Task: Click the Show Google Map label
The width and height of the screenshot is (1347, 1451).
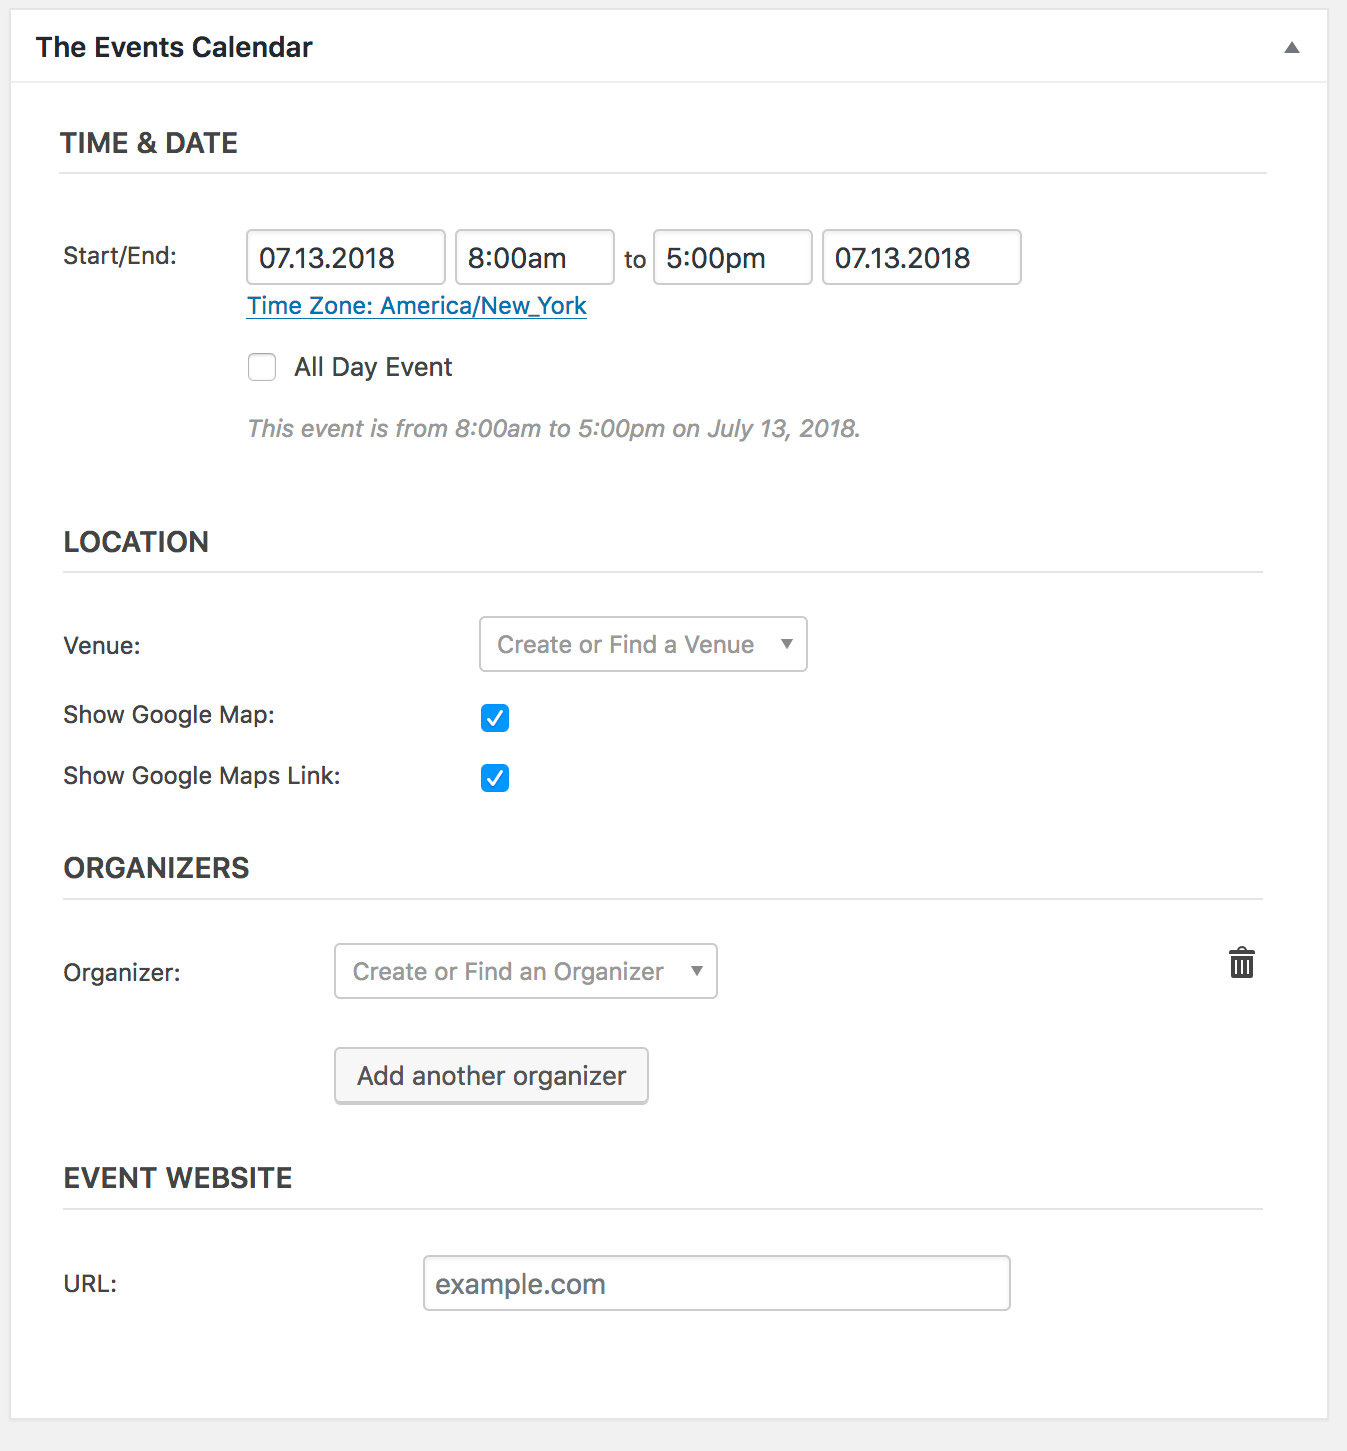Action: (168, 715)
